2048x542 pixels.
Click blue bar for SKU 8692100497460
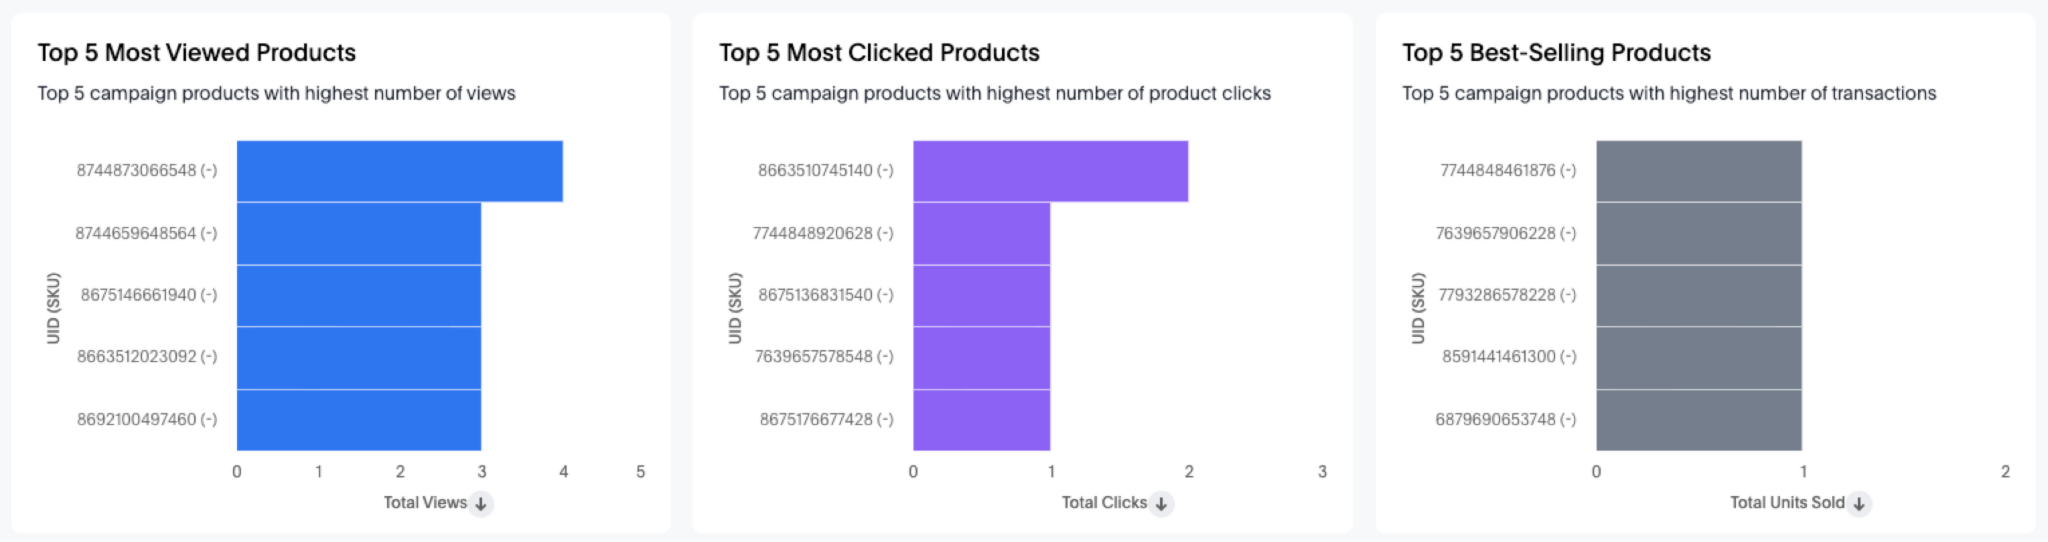coord(358,419)
